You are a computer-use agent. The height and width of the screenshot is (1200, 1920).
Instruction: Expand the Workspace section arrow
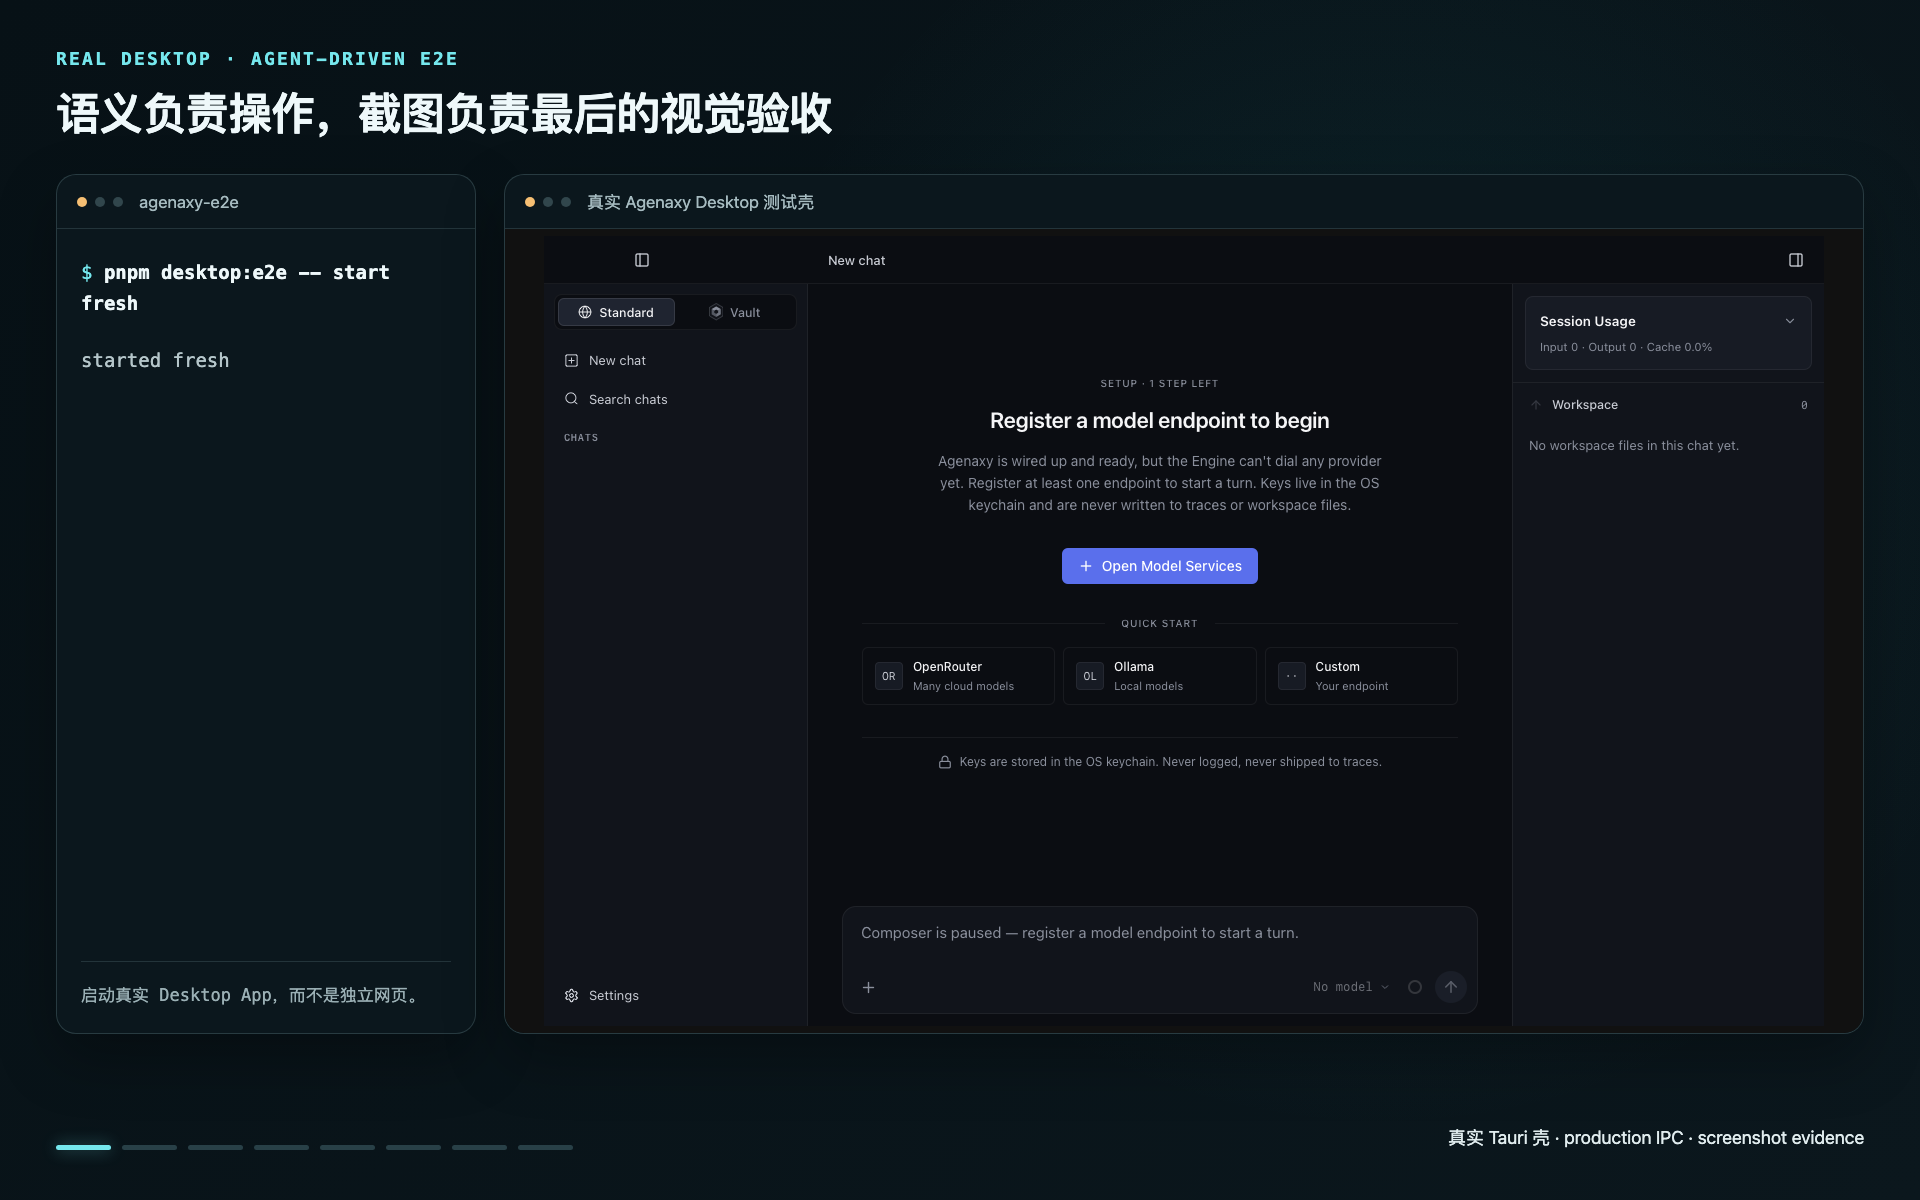point(1536,405)
